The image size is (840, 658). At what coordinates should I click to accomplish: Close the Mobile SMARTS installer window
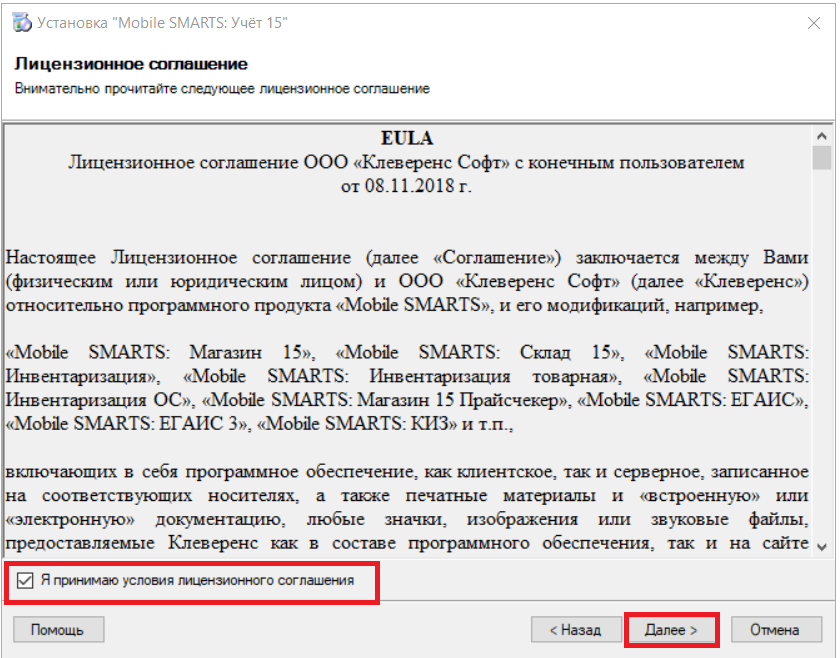(x=813, y=23)
